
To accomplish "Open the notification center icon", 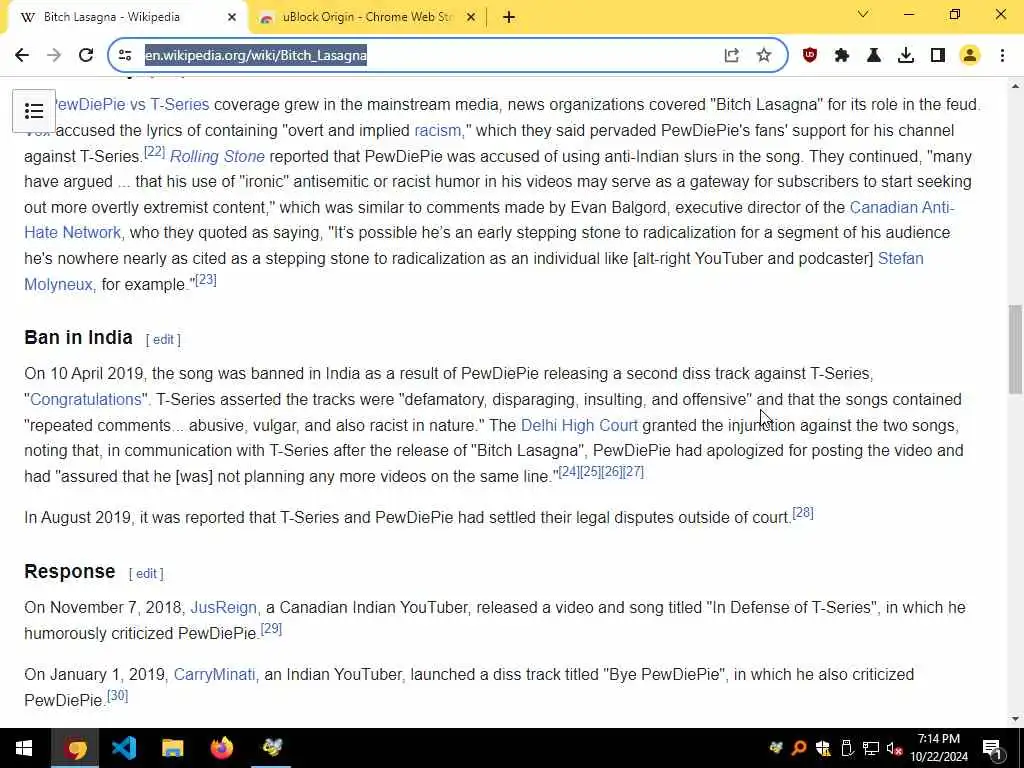I will [993, 748].
